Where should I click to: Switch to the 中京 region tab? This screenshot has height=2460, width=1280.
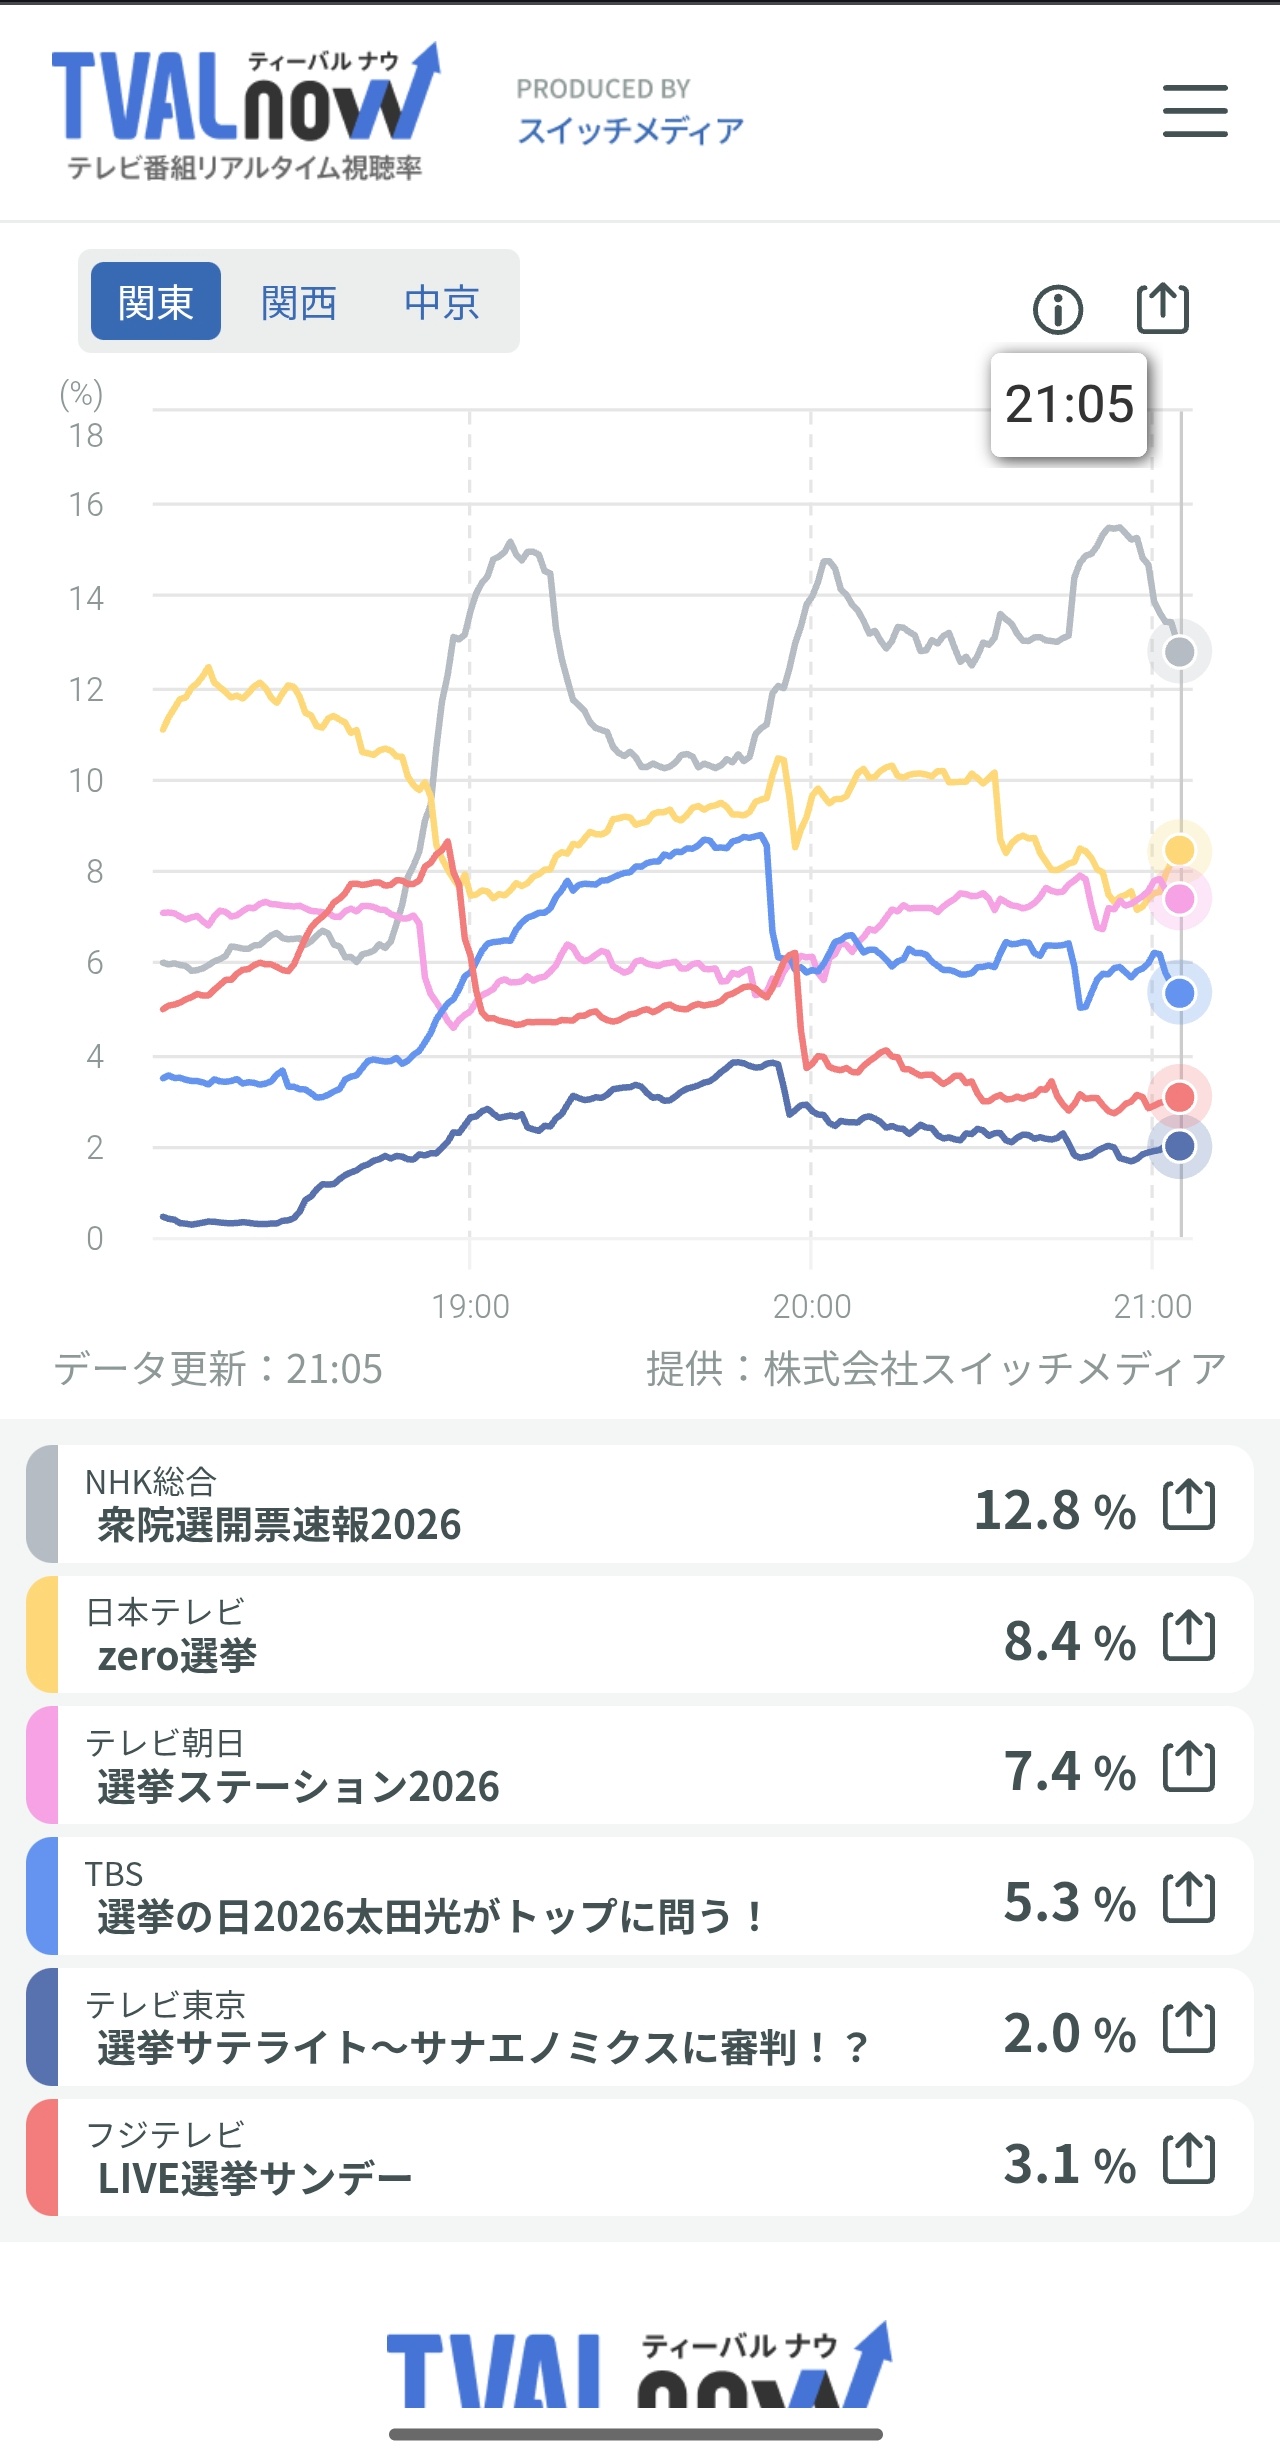[442, 302]
